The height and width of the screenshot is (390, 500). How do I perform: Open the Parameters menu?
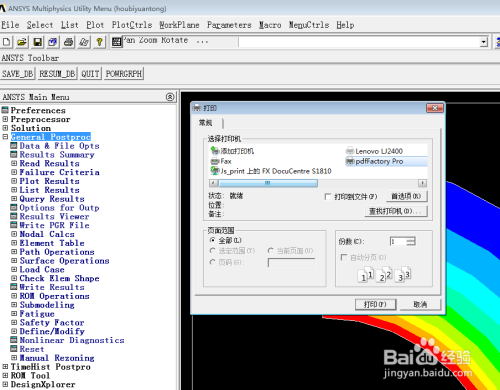click(x=229, y=25)
